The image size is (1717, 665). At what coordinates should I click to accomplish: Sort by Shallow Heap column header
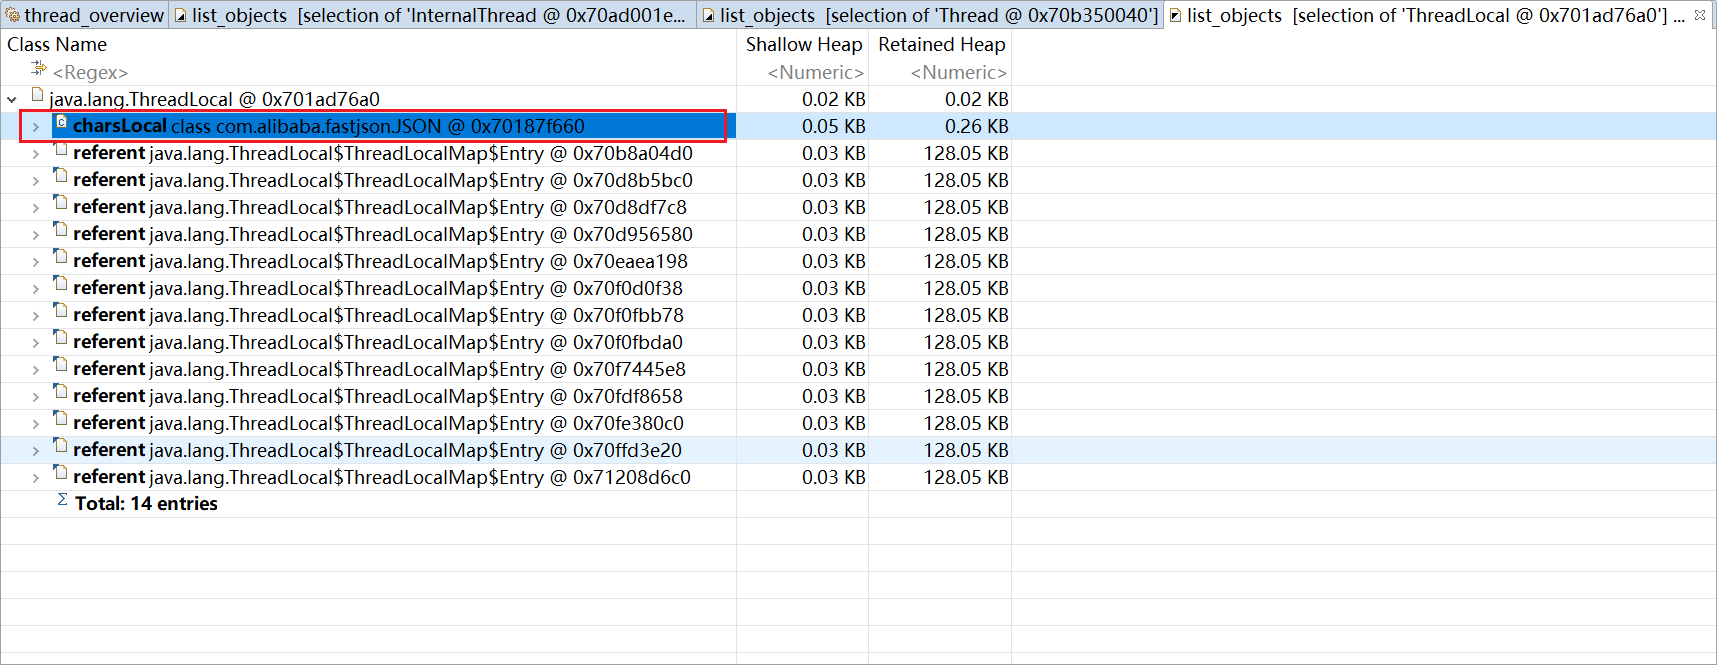click(803, 44)
